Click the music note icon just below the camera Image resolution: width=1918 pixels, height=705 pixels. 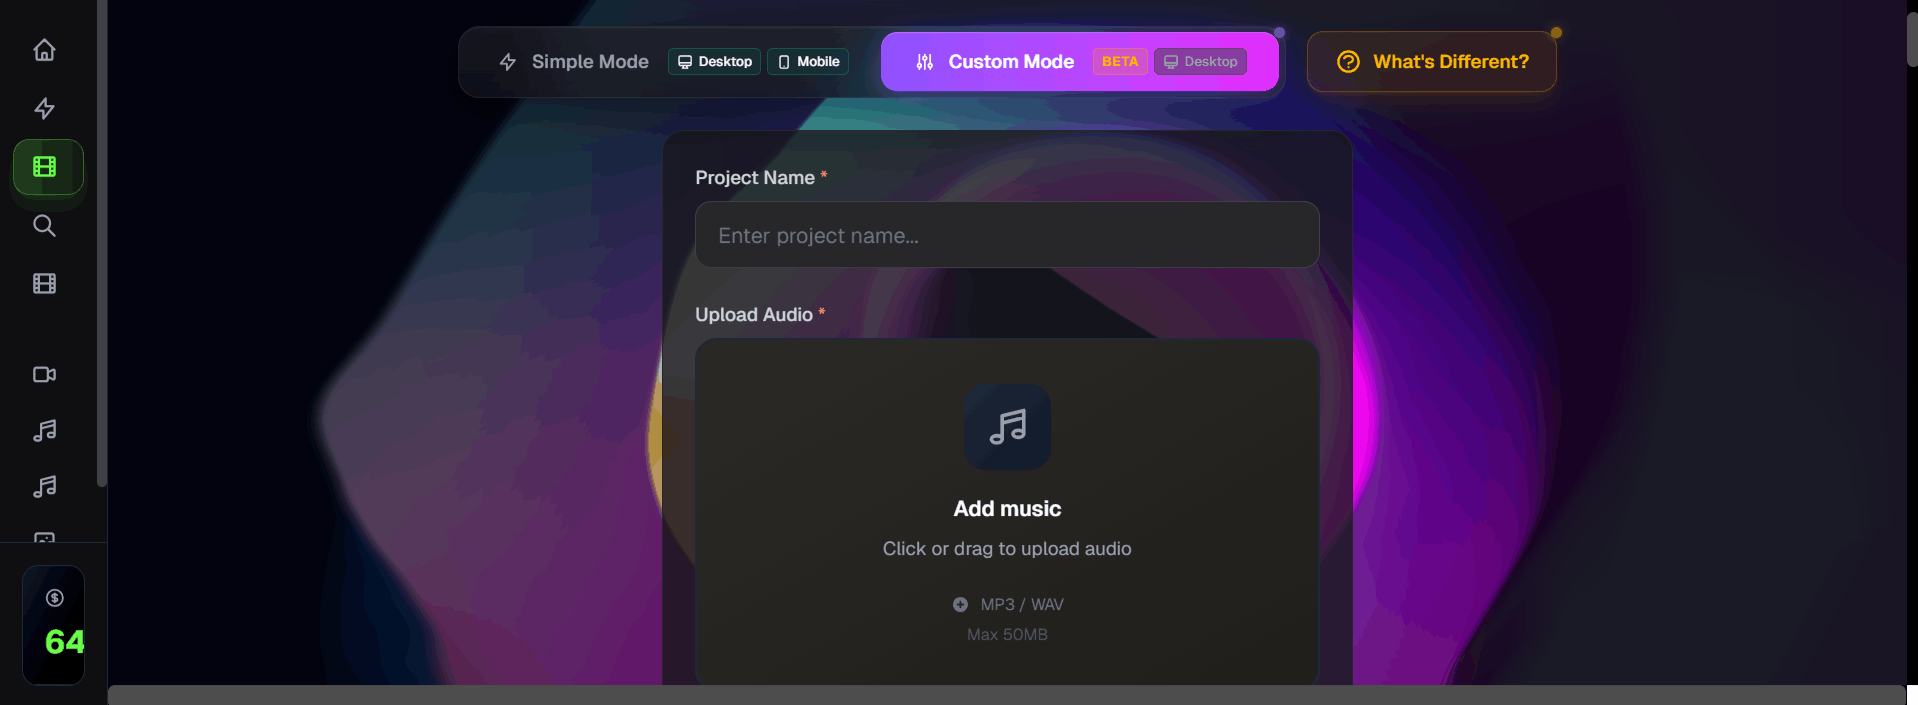coord(44,430)
